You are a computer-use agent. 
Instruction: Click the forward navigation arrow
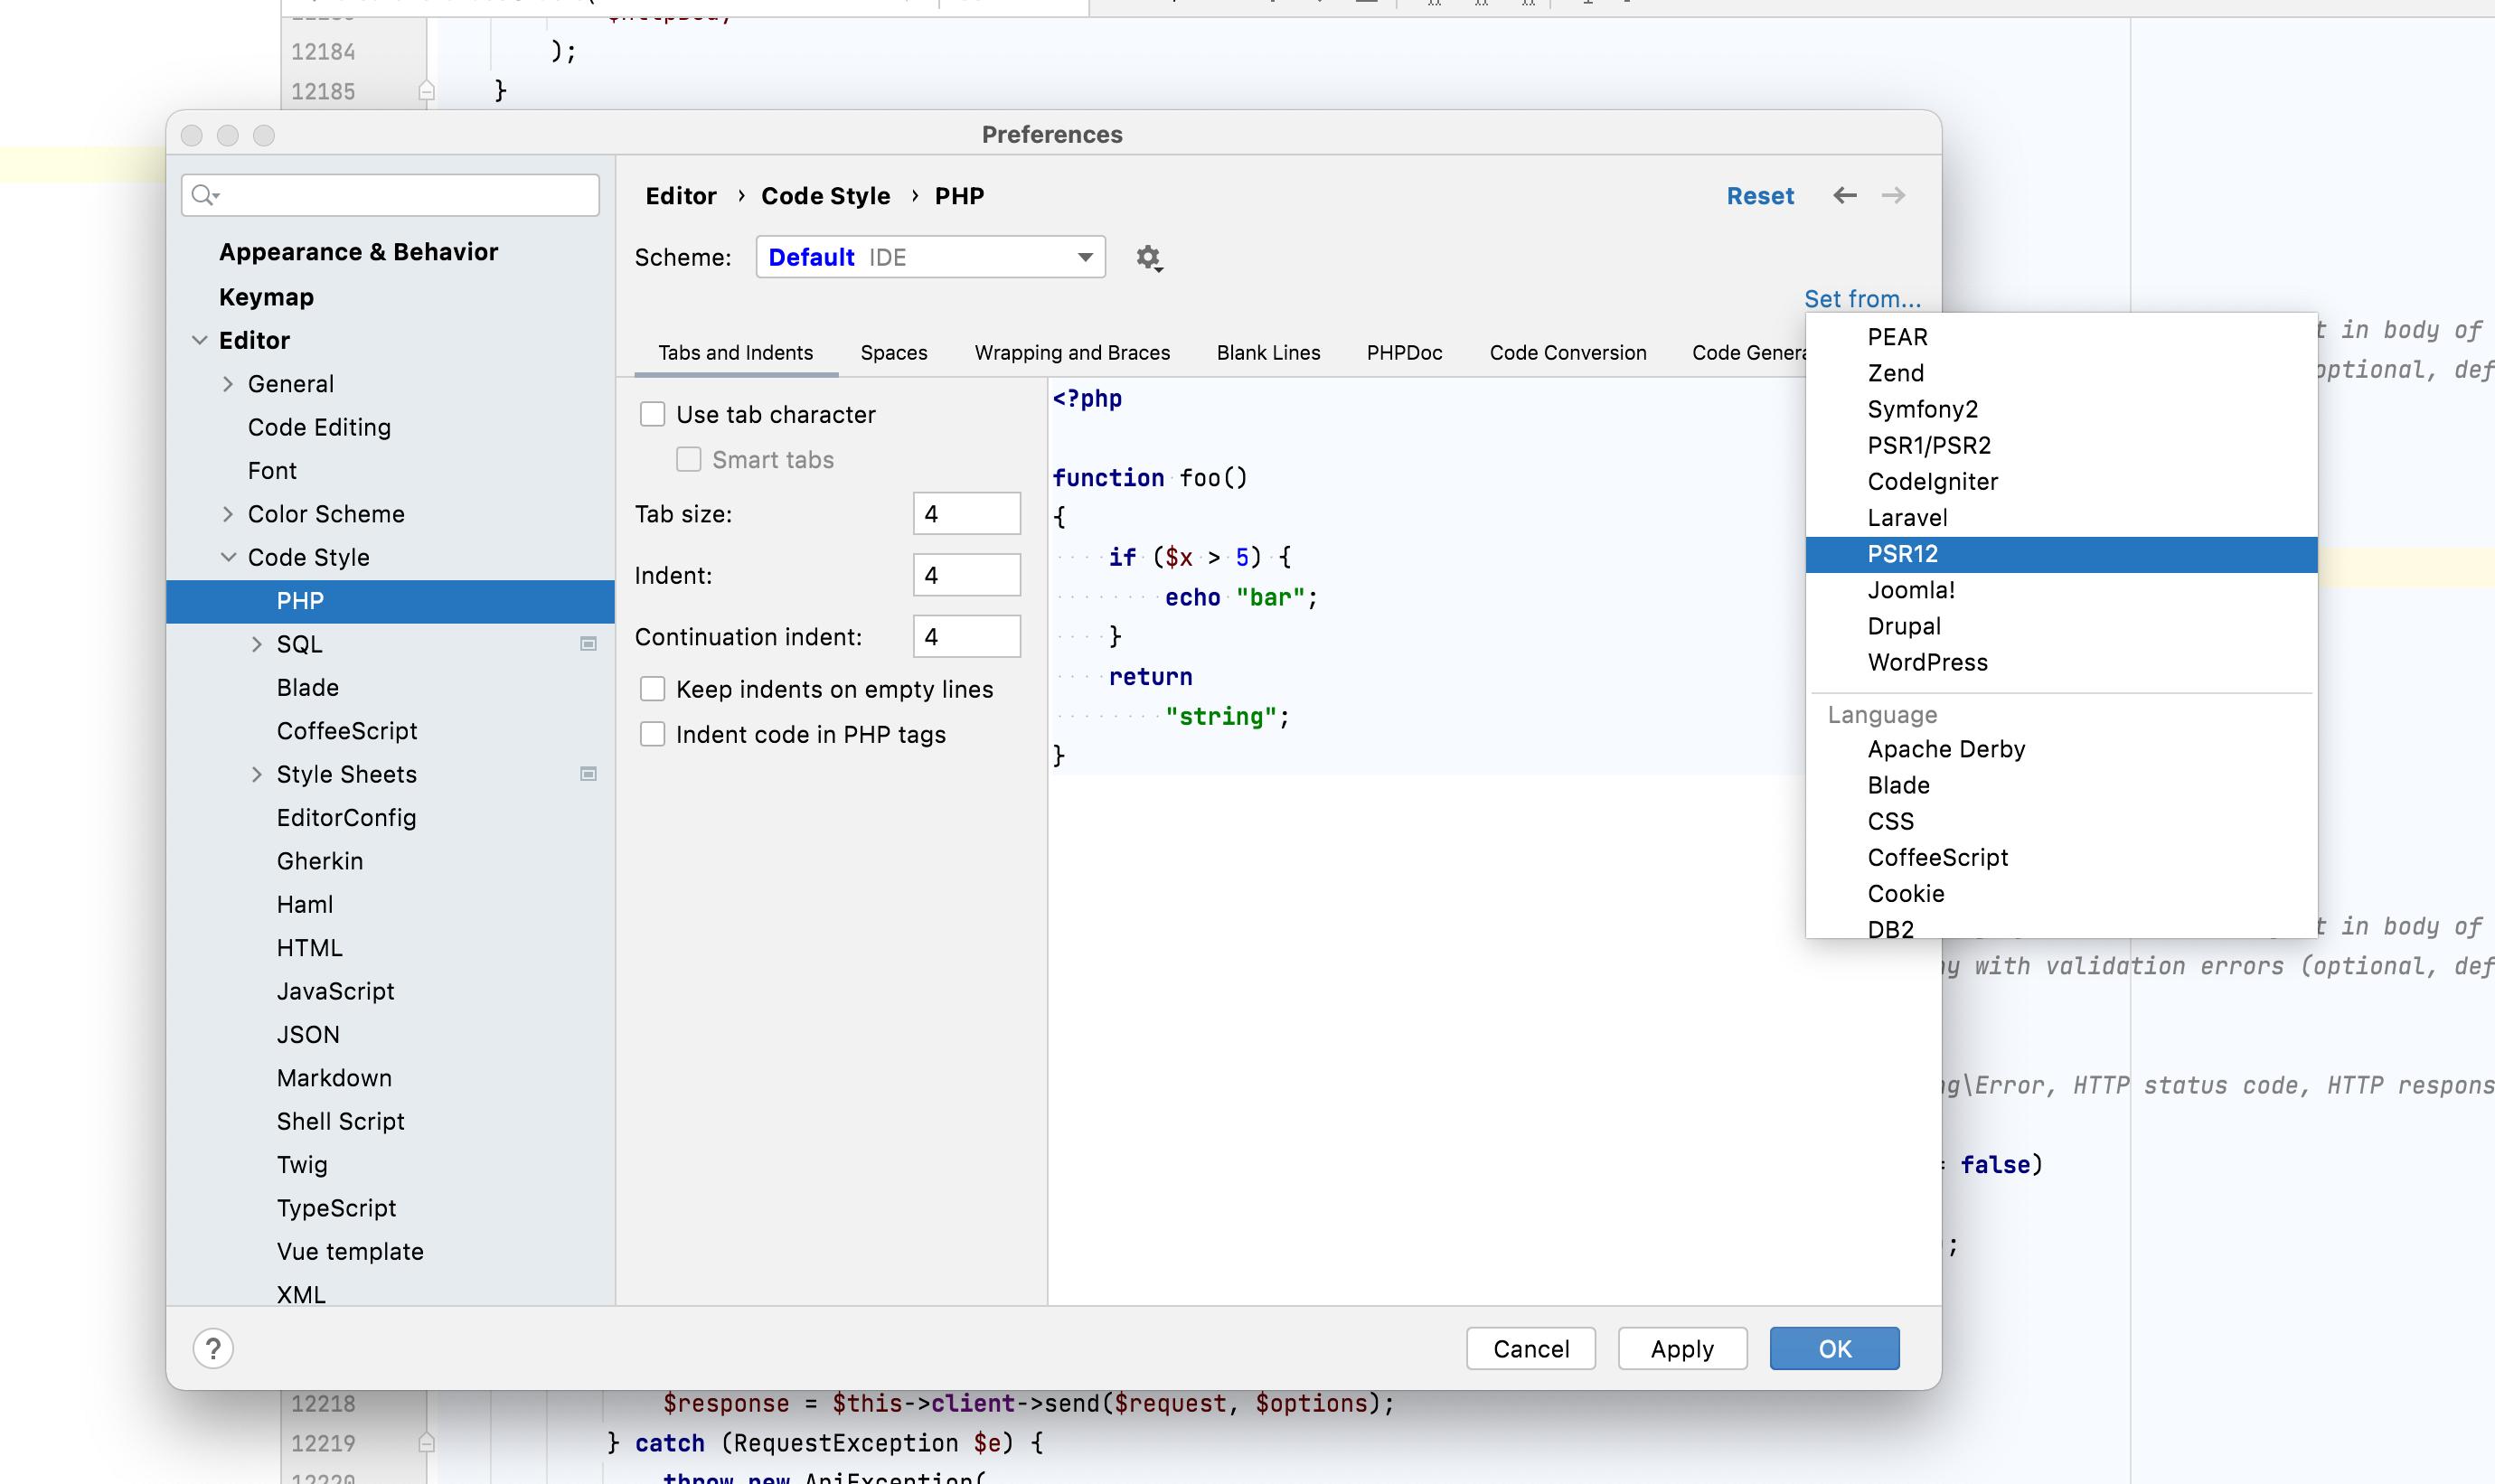(x=1893, y=196)
